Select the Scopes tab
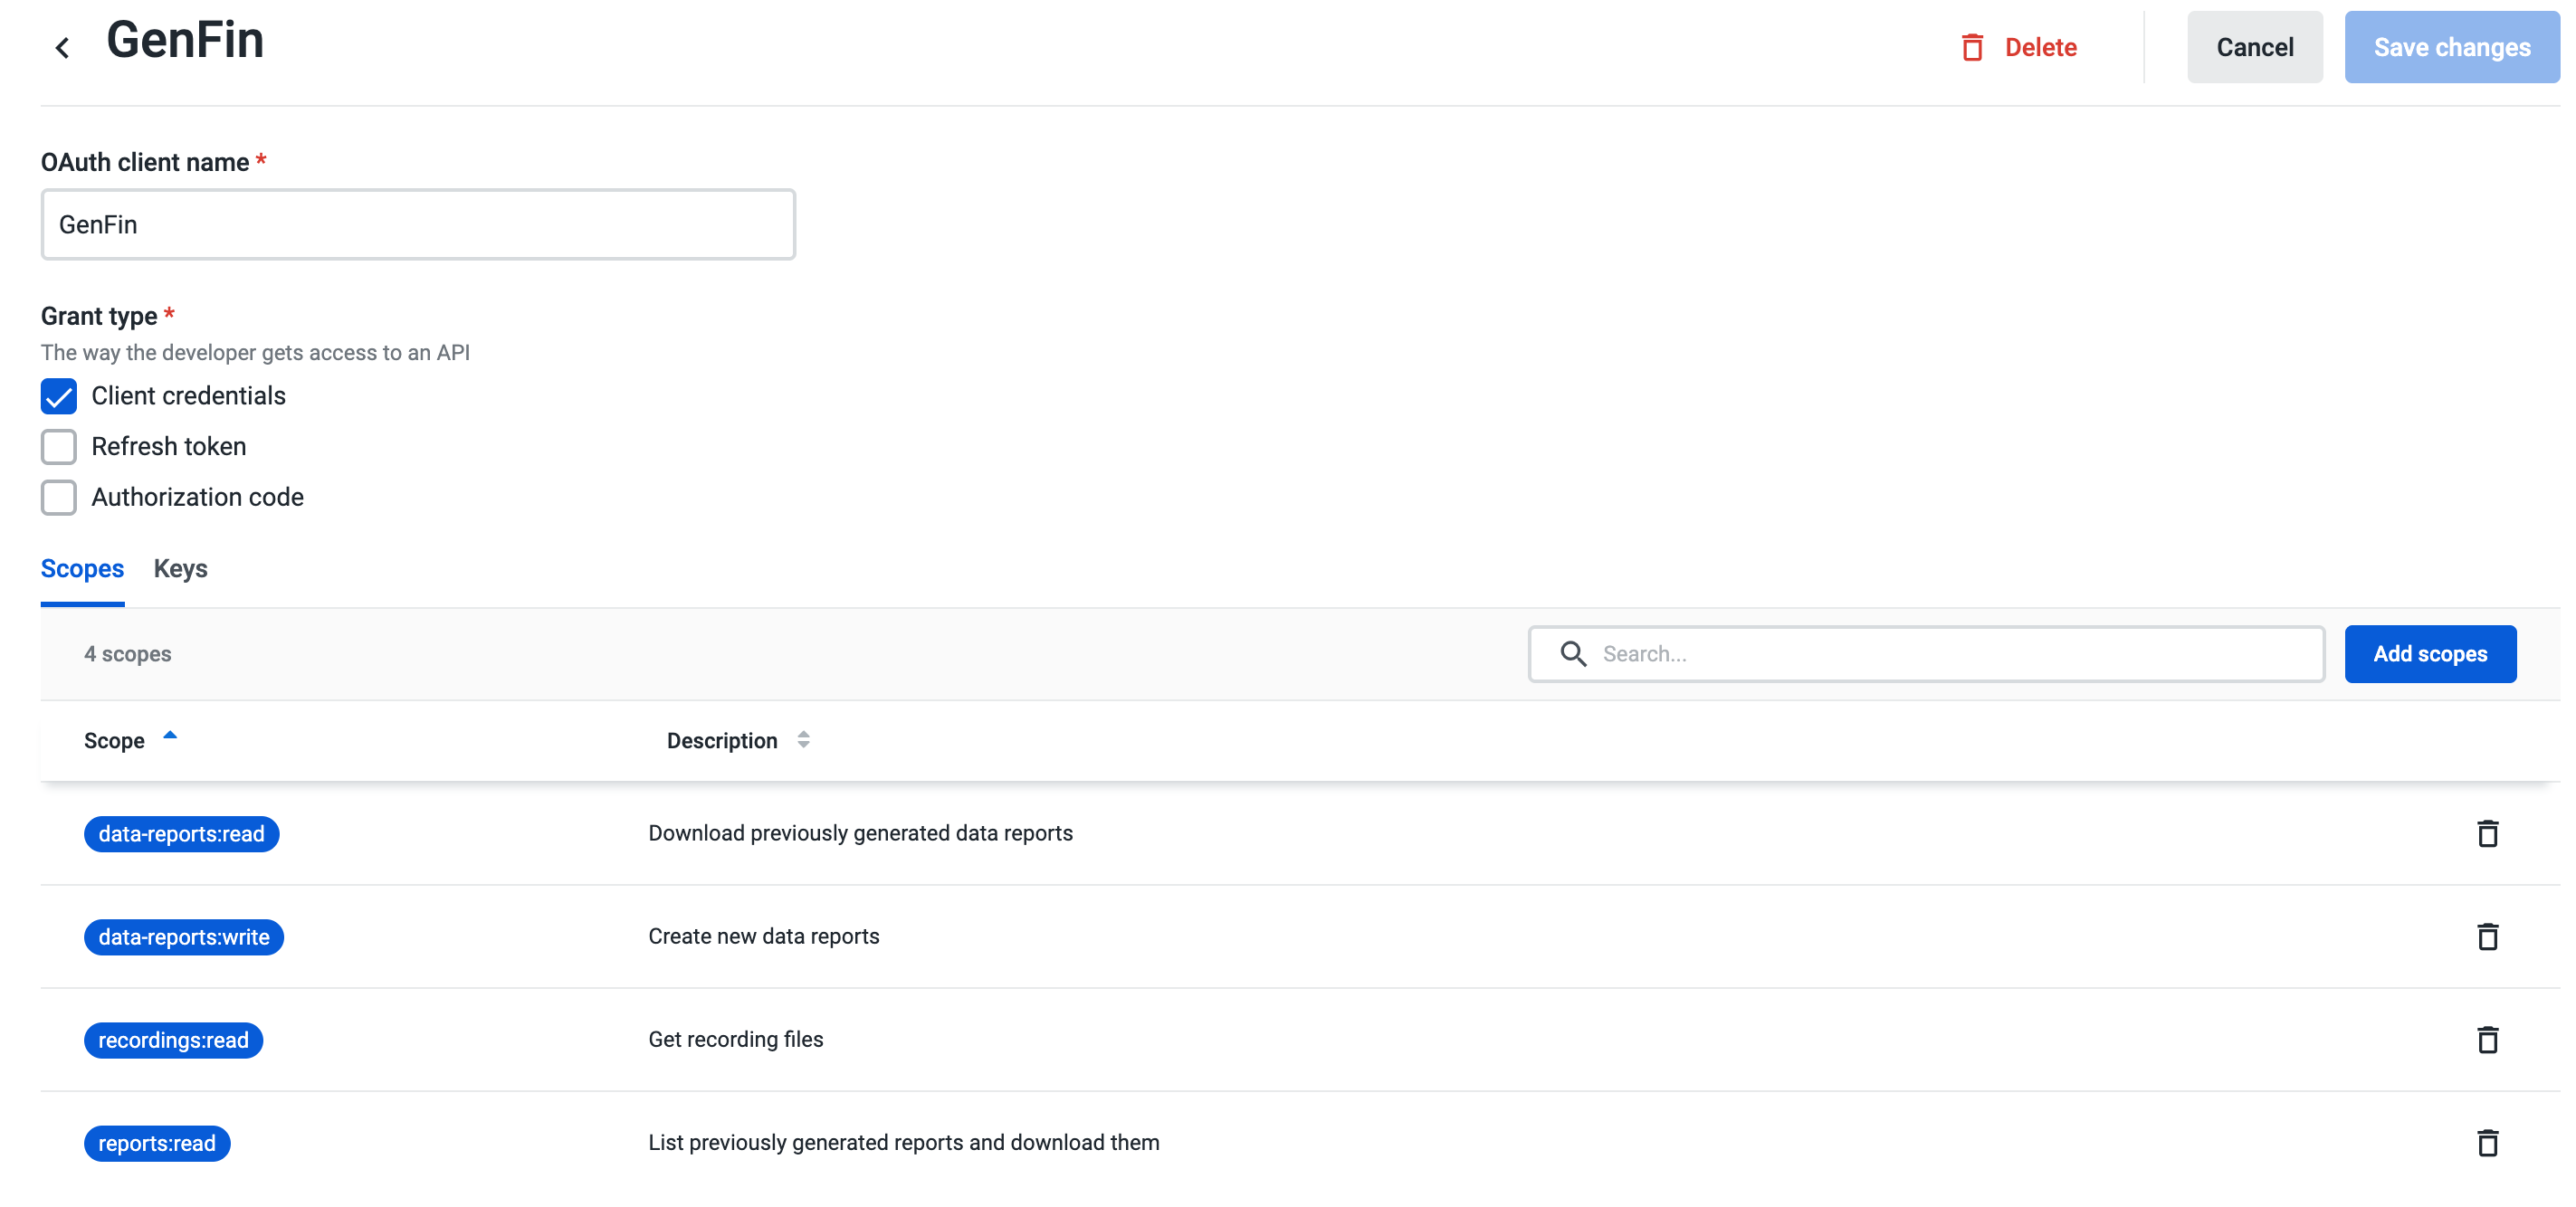Viewport: 2576px width, 1207px height. tap(82, 568)
